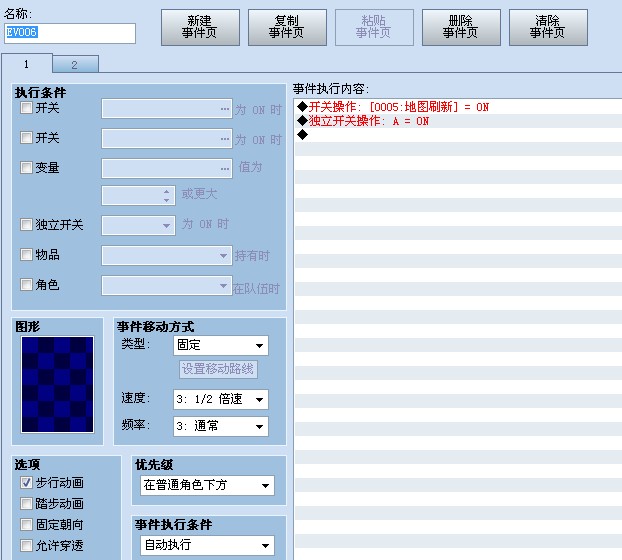The image size is (622, 560).
Task: Click the 名称 field containing EV006
Action: pos(70,33)
